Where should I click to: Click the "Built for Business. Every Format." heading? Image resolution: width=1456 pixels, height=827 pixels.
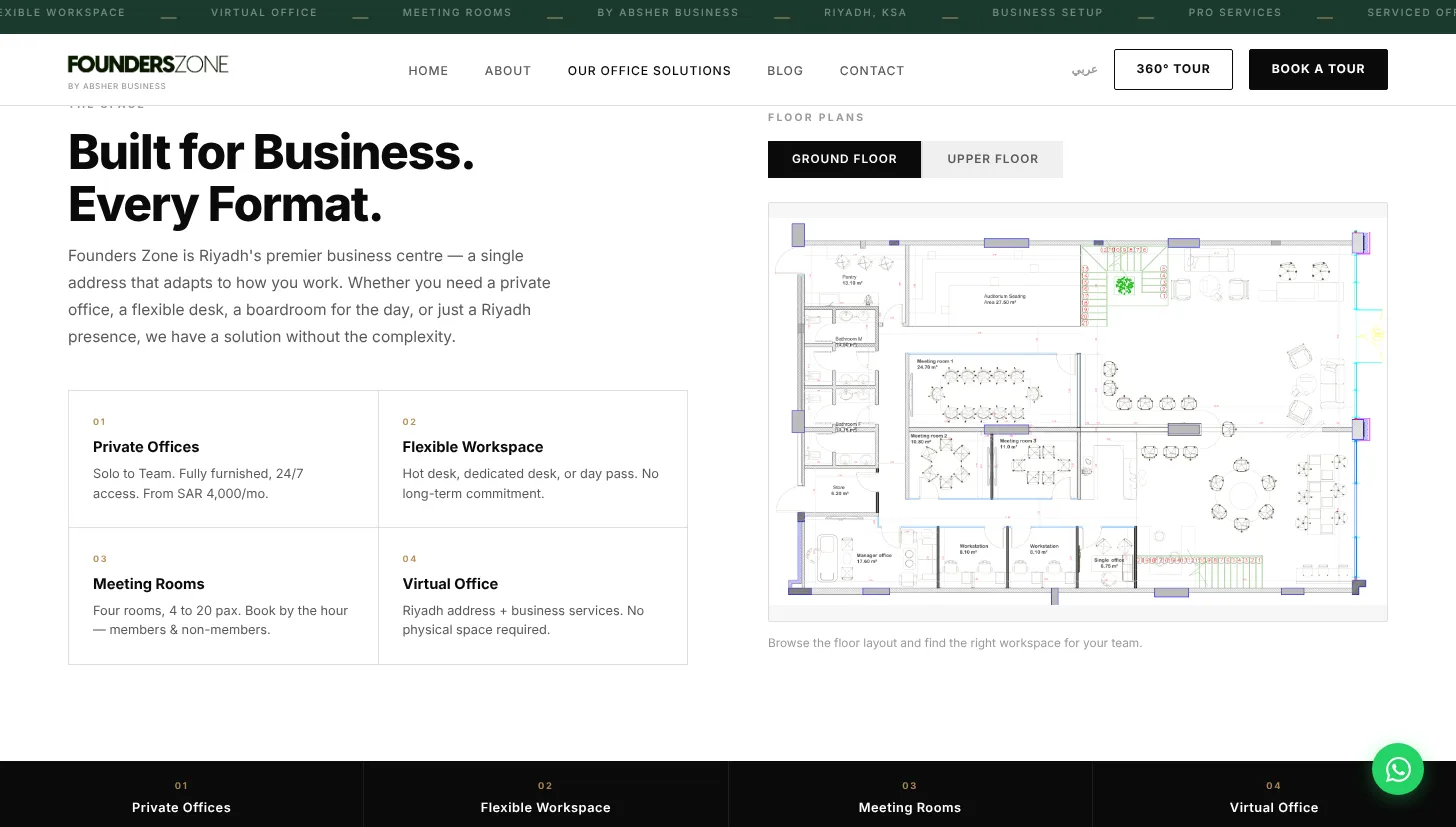(271, 178)
